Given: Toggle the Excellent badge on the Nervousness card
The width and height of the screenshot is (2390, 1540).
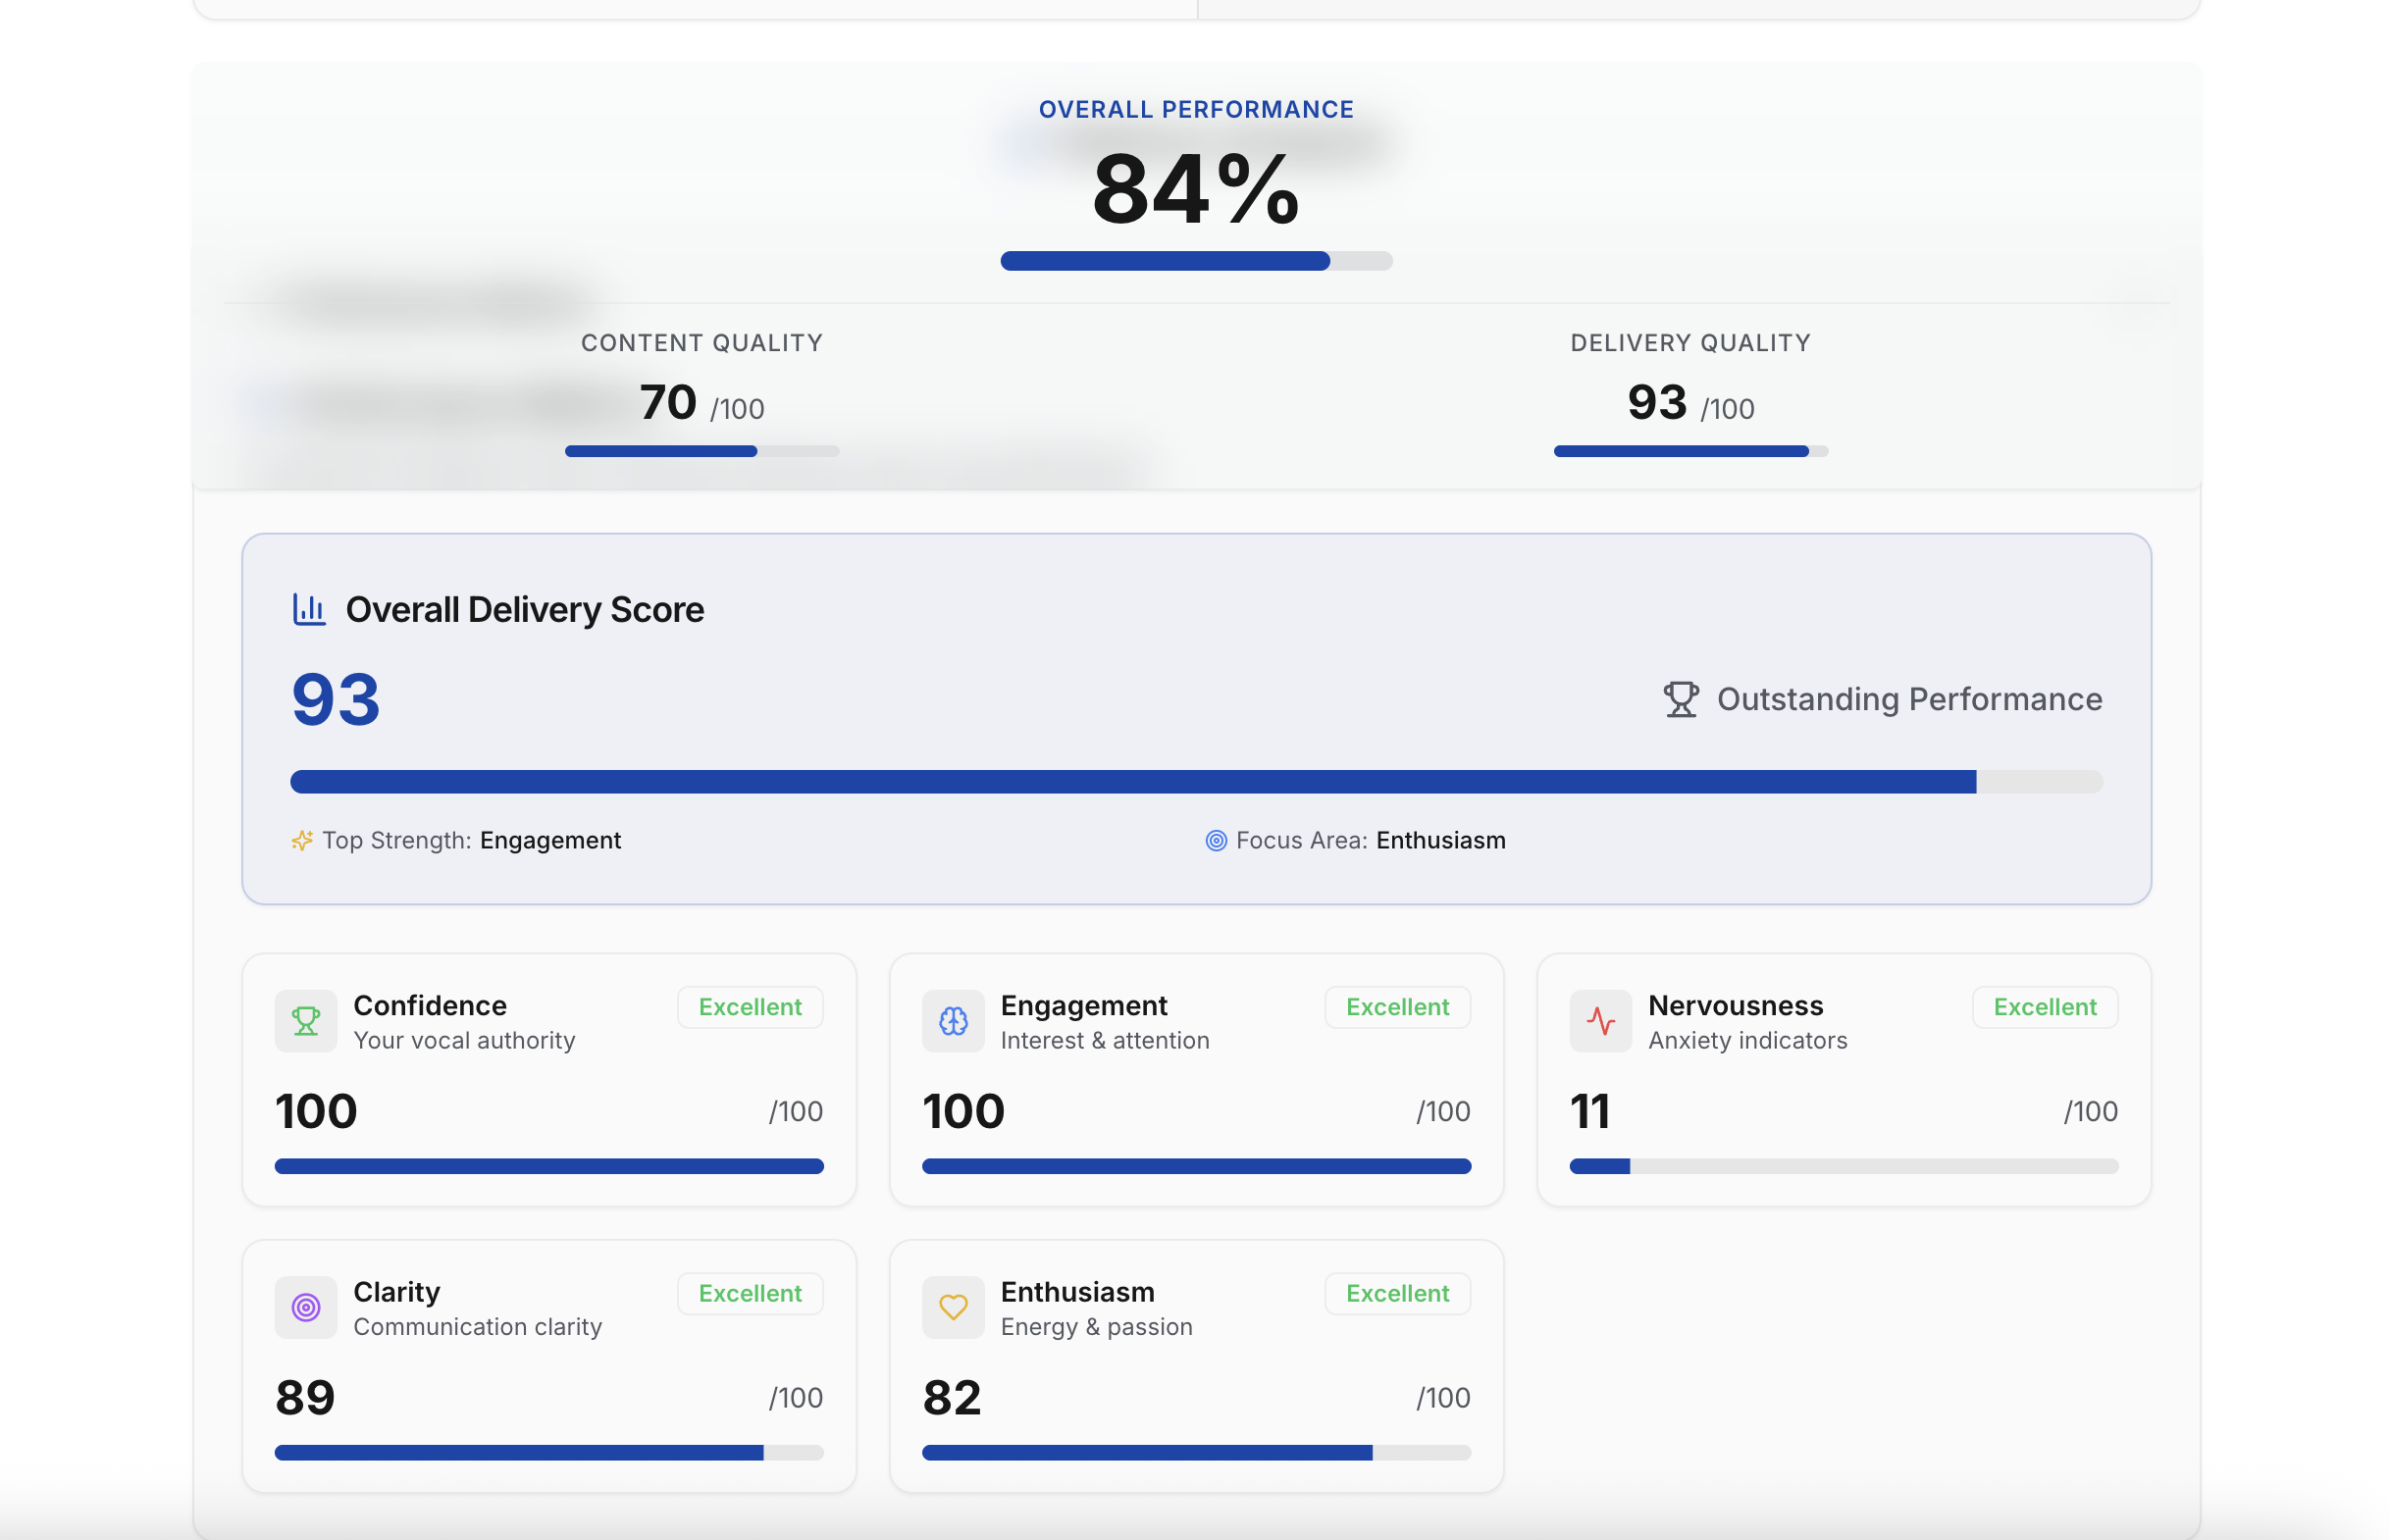Looking at the screenshot, I should (2044, 1007).
